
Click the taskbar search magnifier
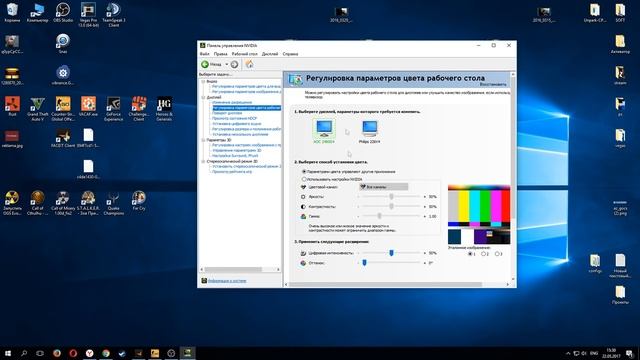tap(24, 353)
